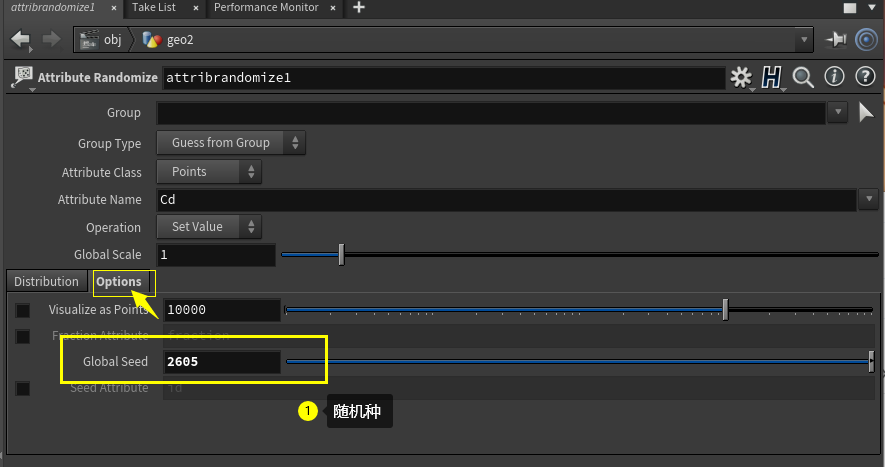
Task: Go forward with the right arrow button
Action: [51, 39]
